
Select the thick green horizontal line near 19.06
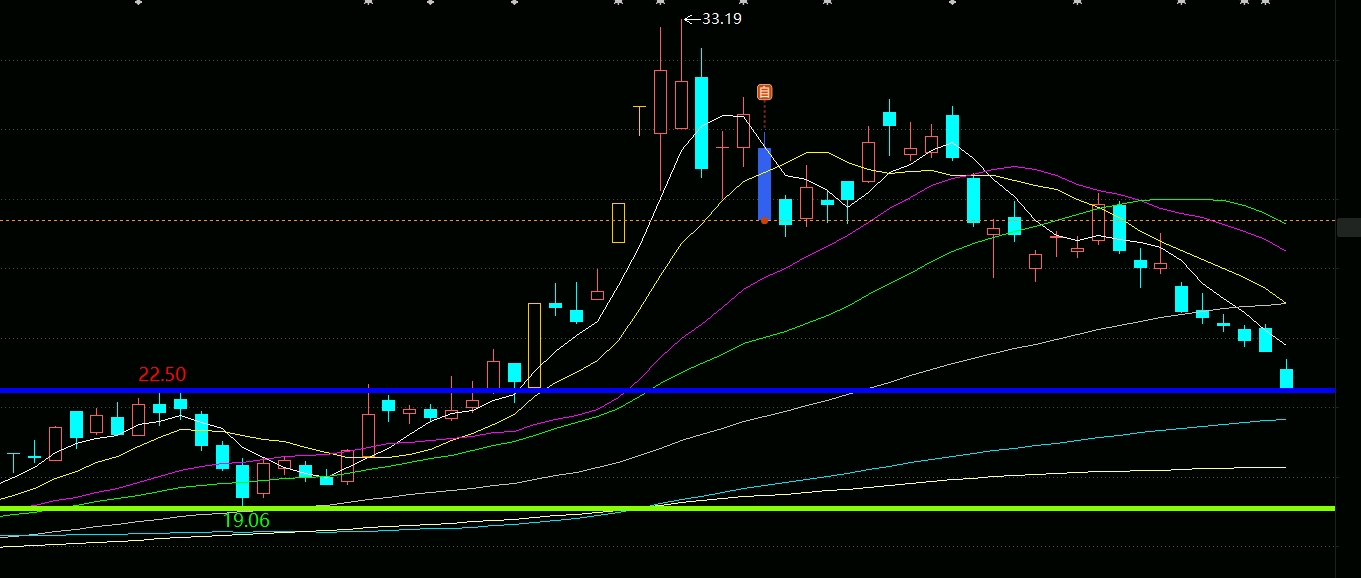click(667, 508)
